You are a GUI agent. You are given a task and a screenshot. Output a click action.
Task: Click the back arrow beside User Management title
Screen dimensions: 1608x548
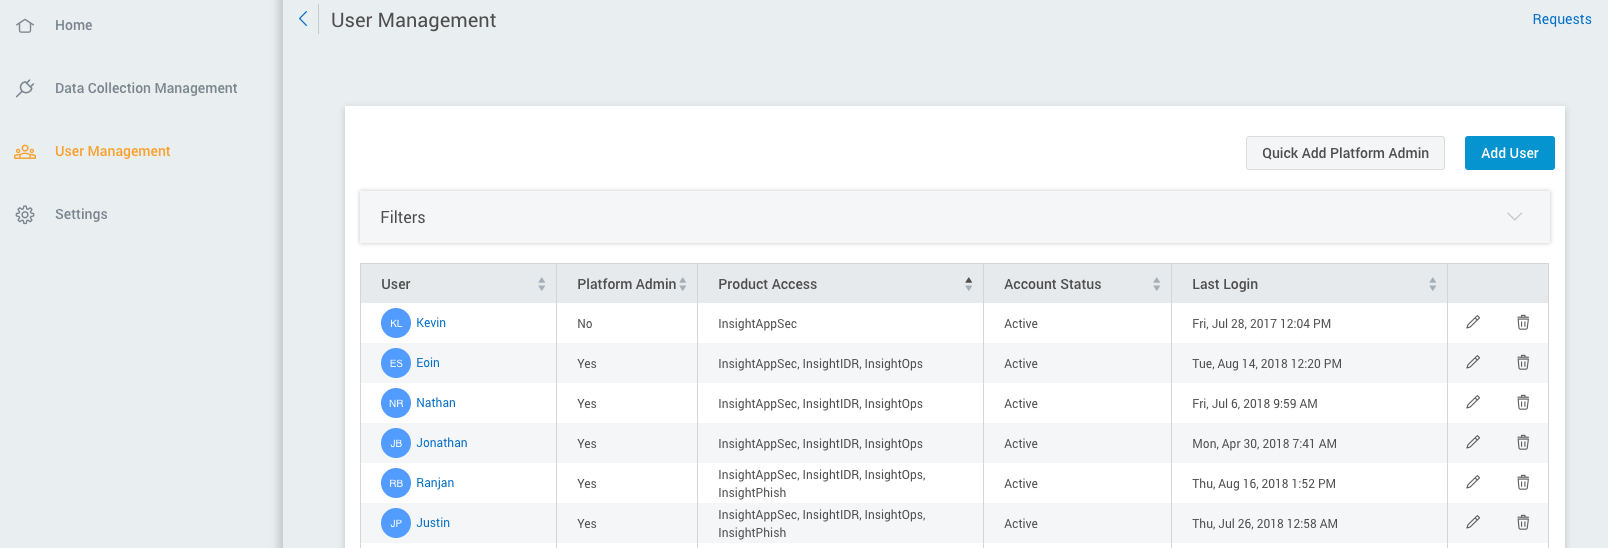point(303,19)
